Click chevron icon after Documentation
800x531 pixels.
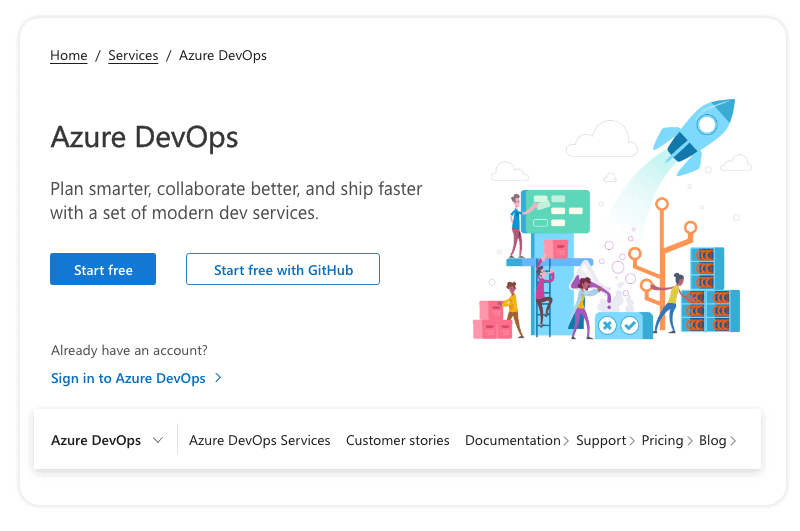(x=566, y=441)
